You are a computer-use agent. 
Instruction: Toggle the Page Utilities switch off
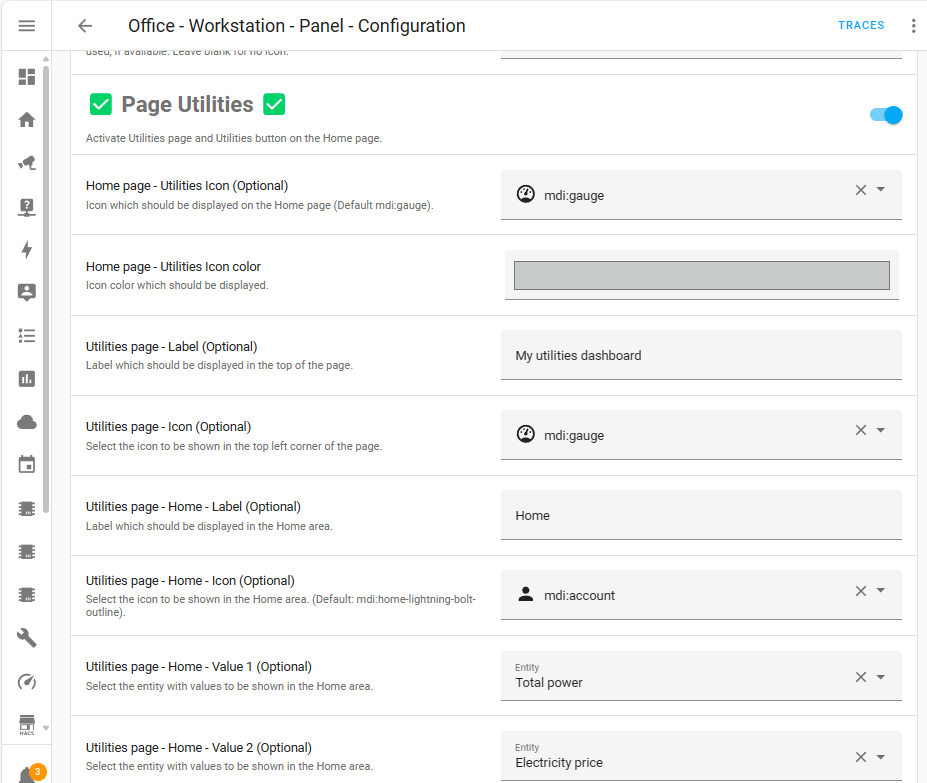point(886,115)
